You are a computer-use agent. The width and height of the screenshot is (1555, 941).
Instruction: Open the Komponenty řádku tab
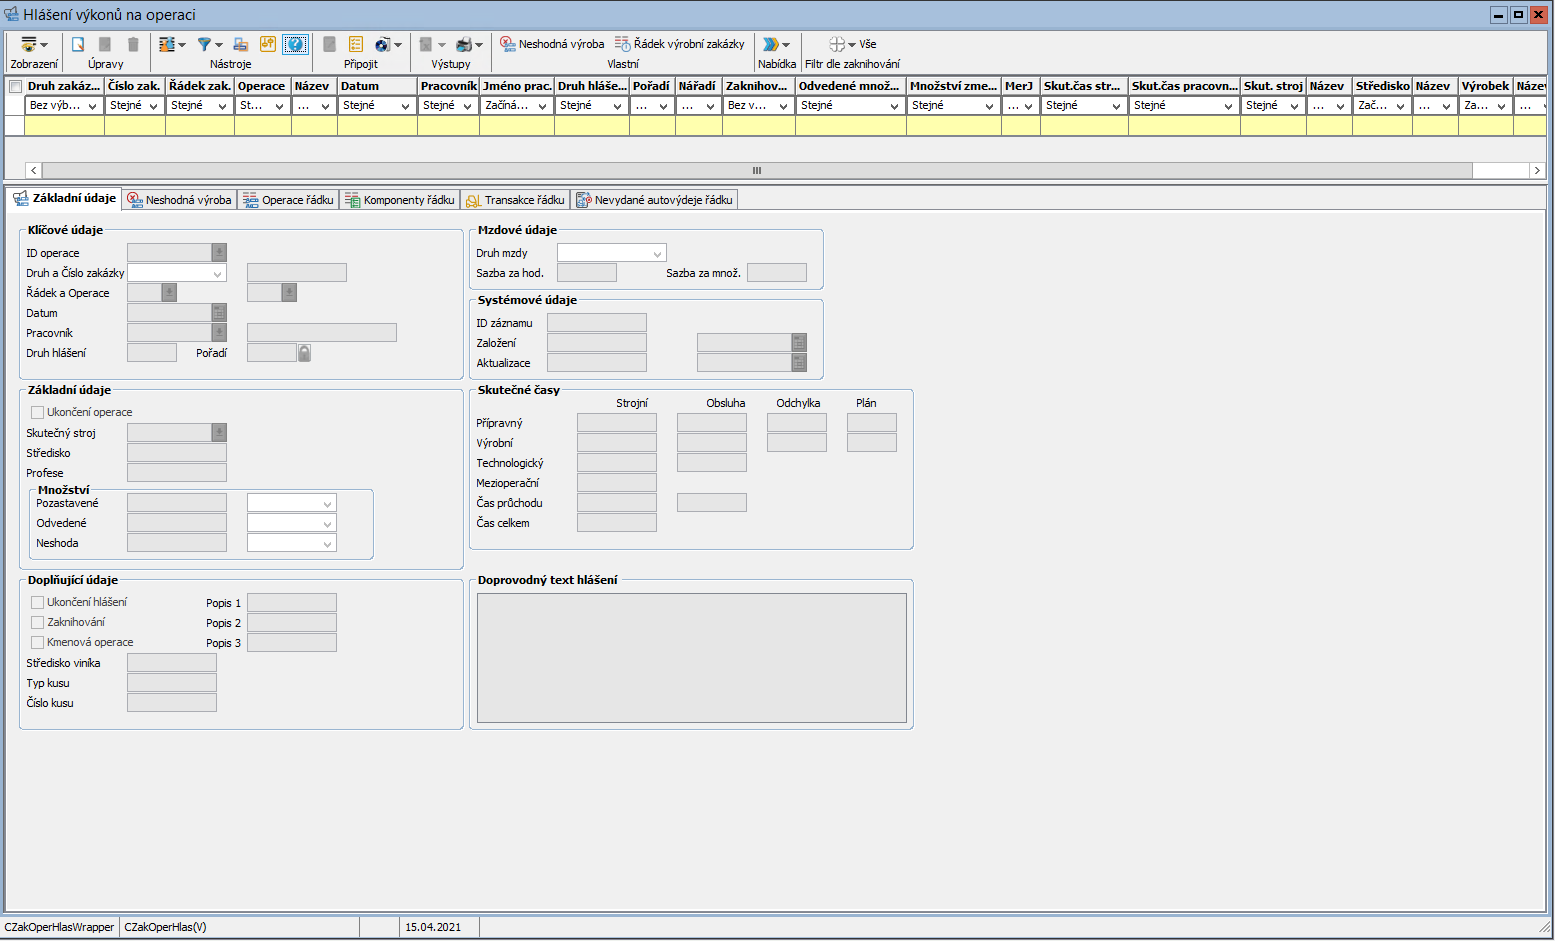point(400,200)
